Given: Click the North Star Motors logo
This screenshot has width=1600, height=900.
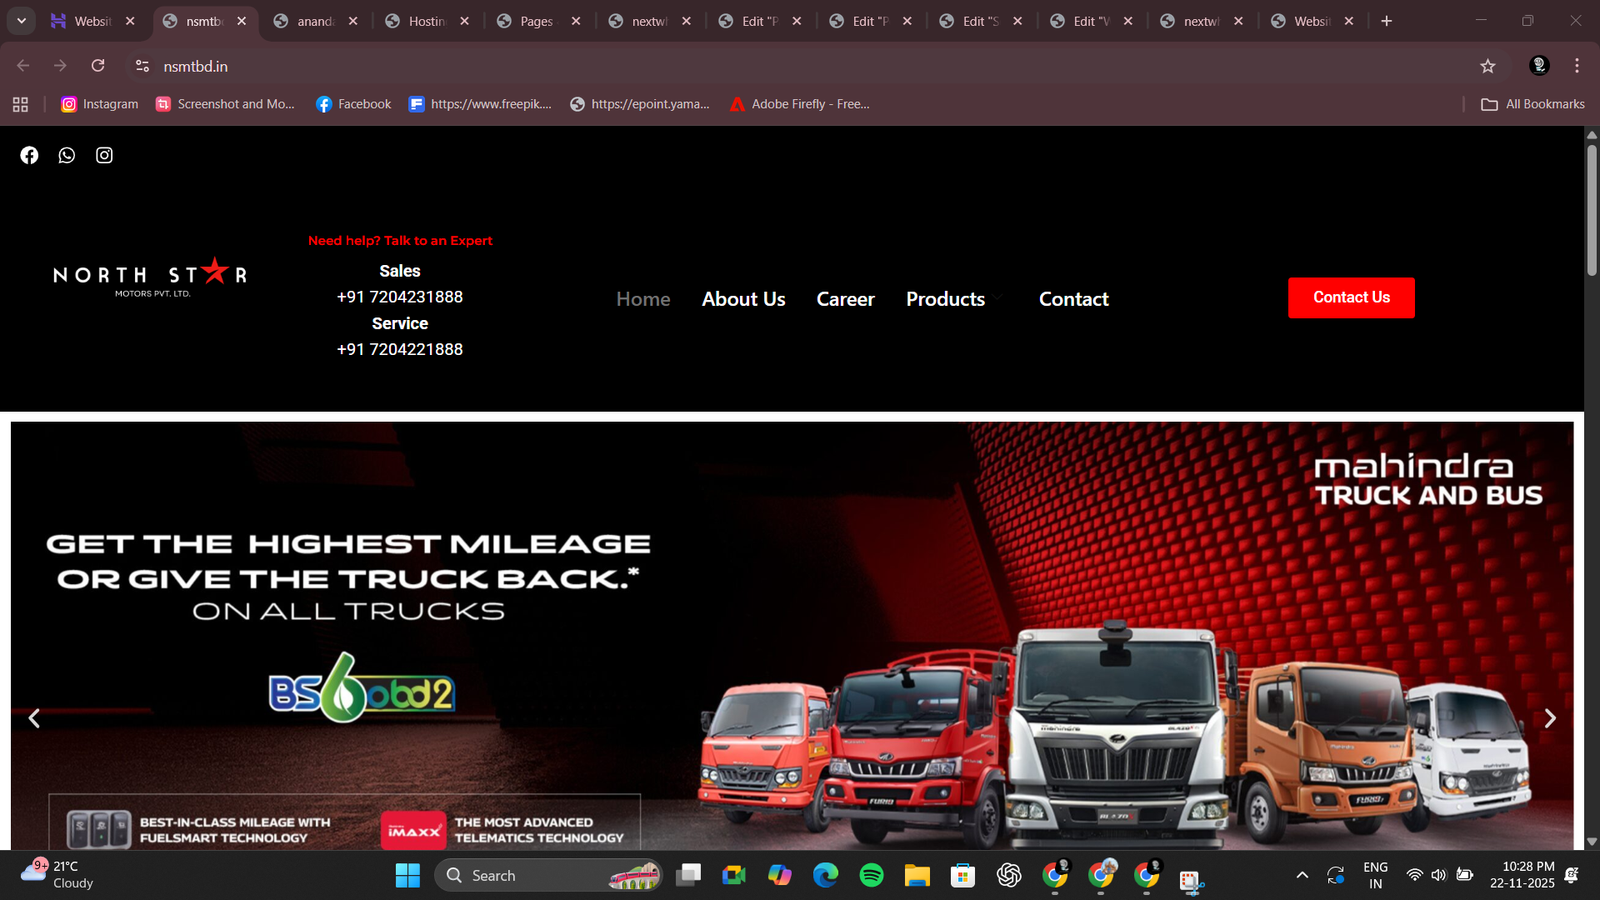Looking at the screenshot, I should [150, 277].
